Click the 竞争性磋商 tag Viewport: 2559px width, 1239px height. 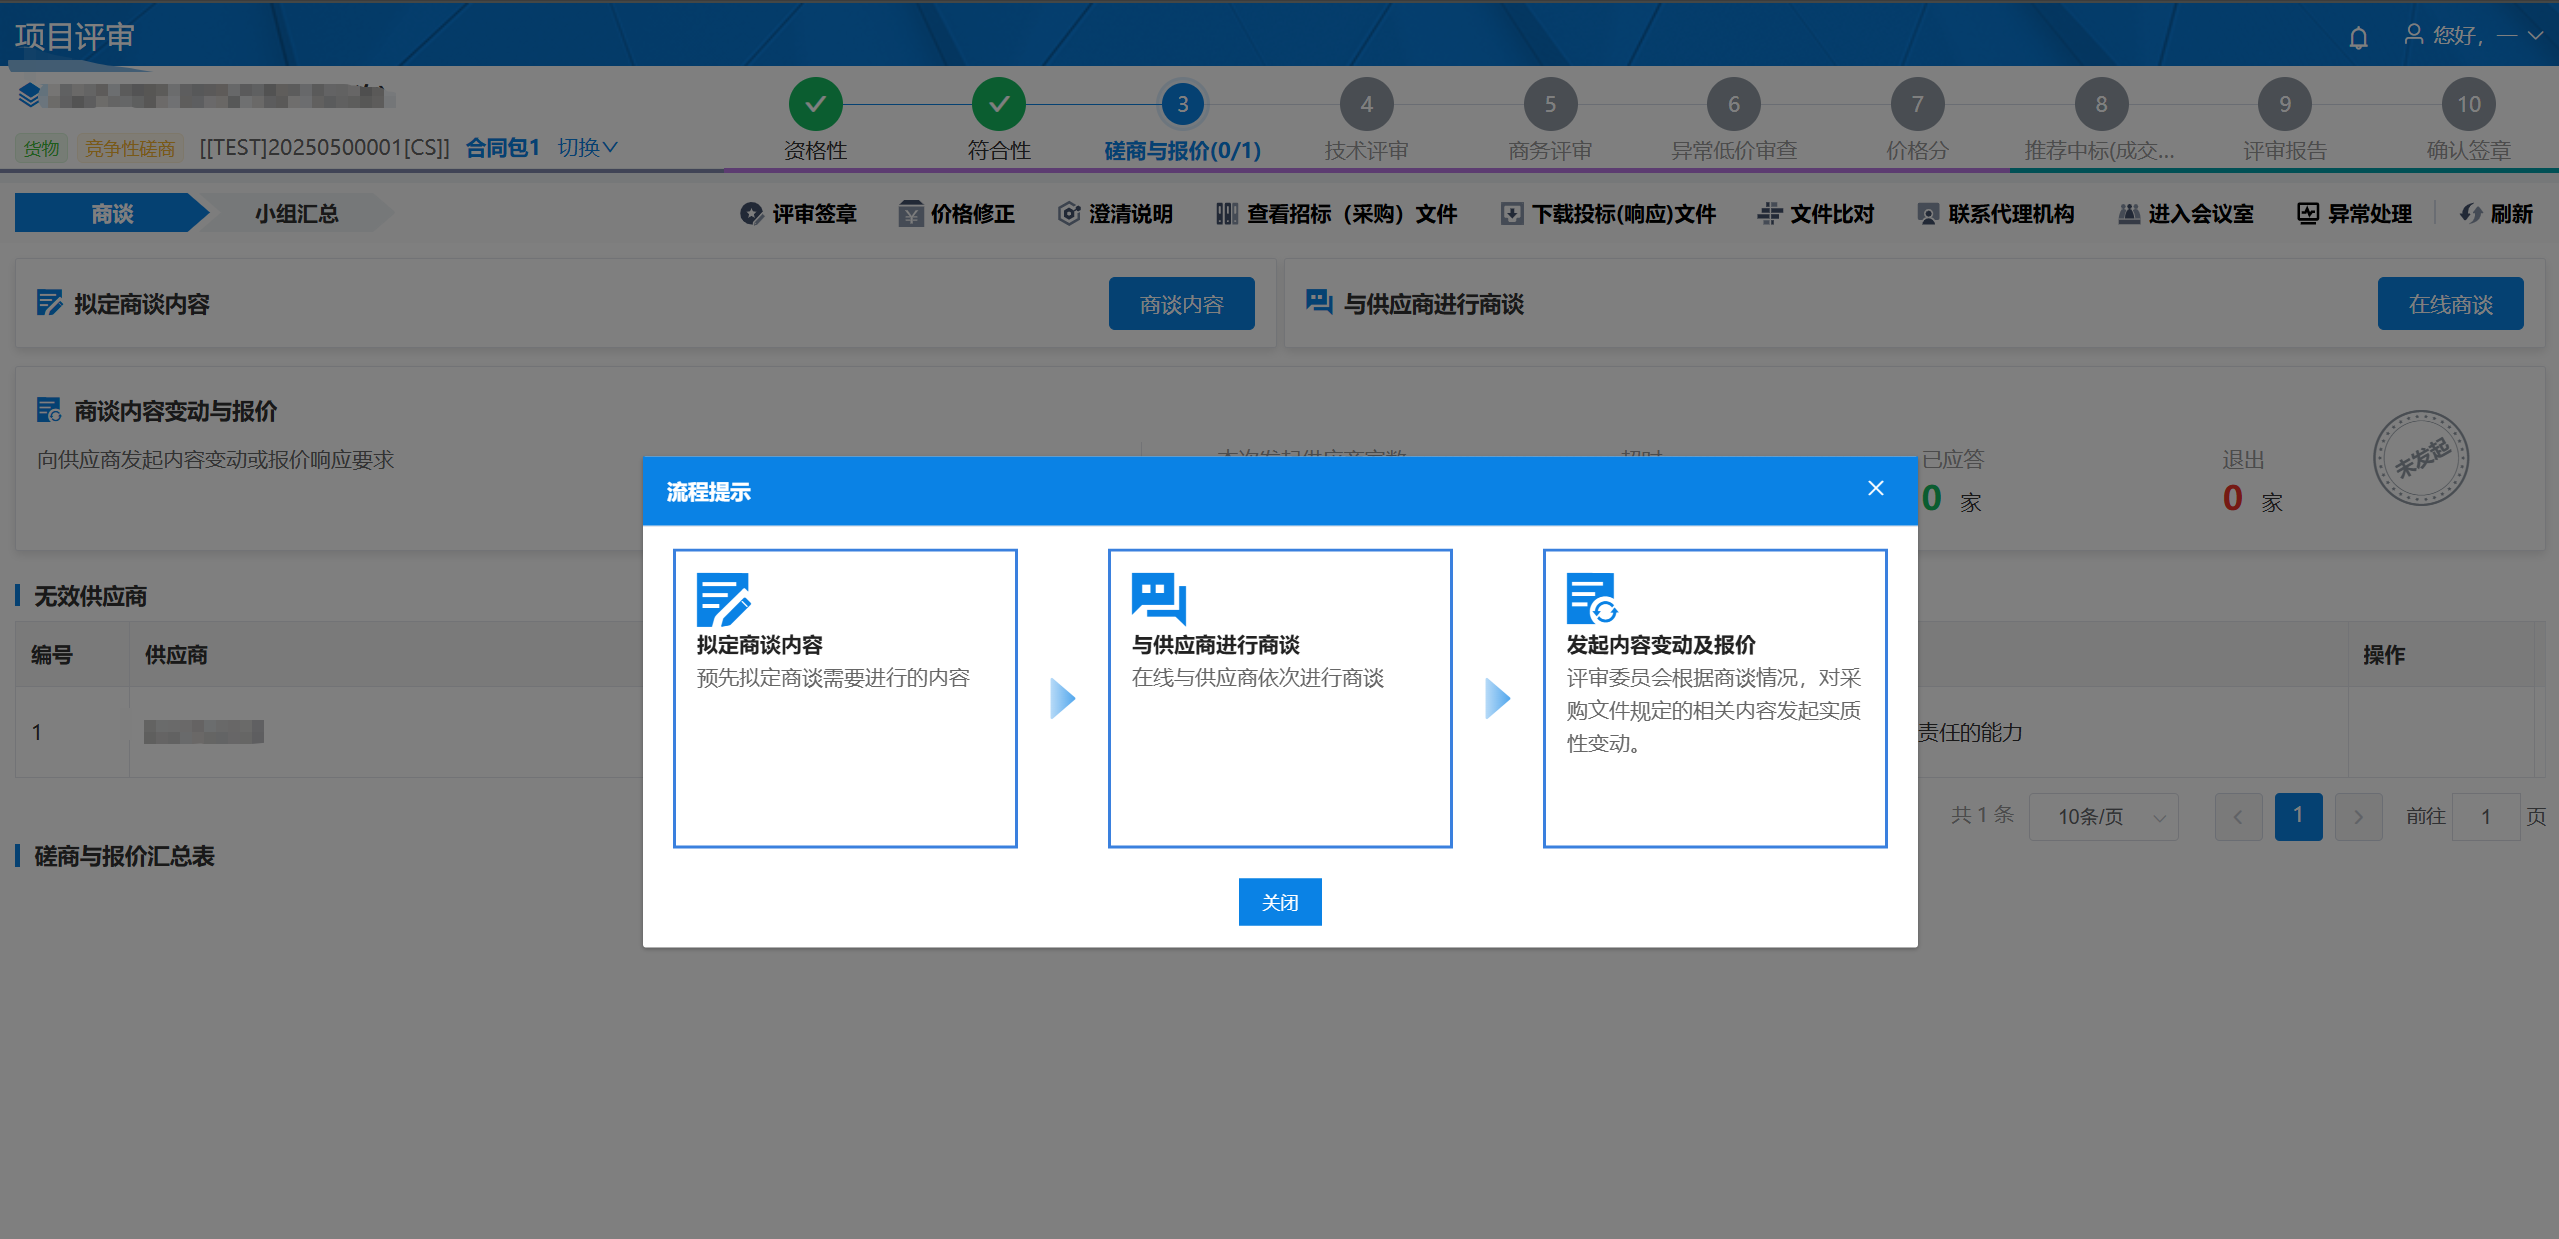(129, 149)
